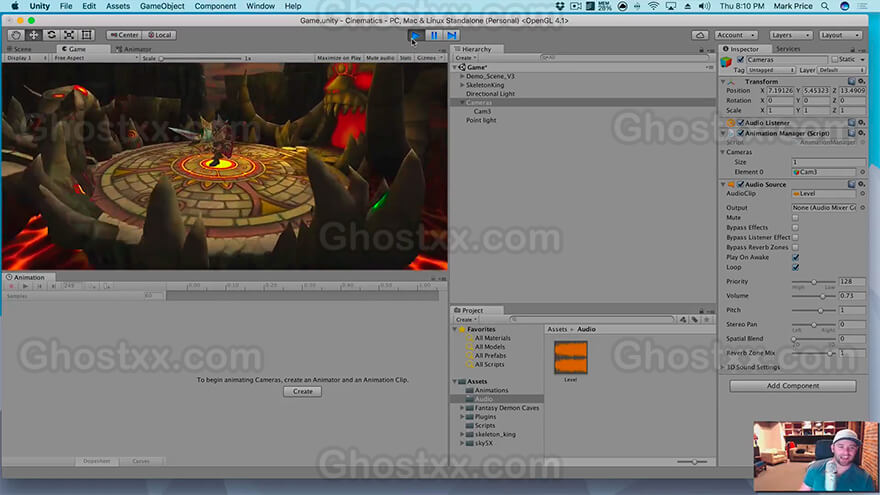
Task: Toggle Center pivot mode
Action: 124,35
